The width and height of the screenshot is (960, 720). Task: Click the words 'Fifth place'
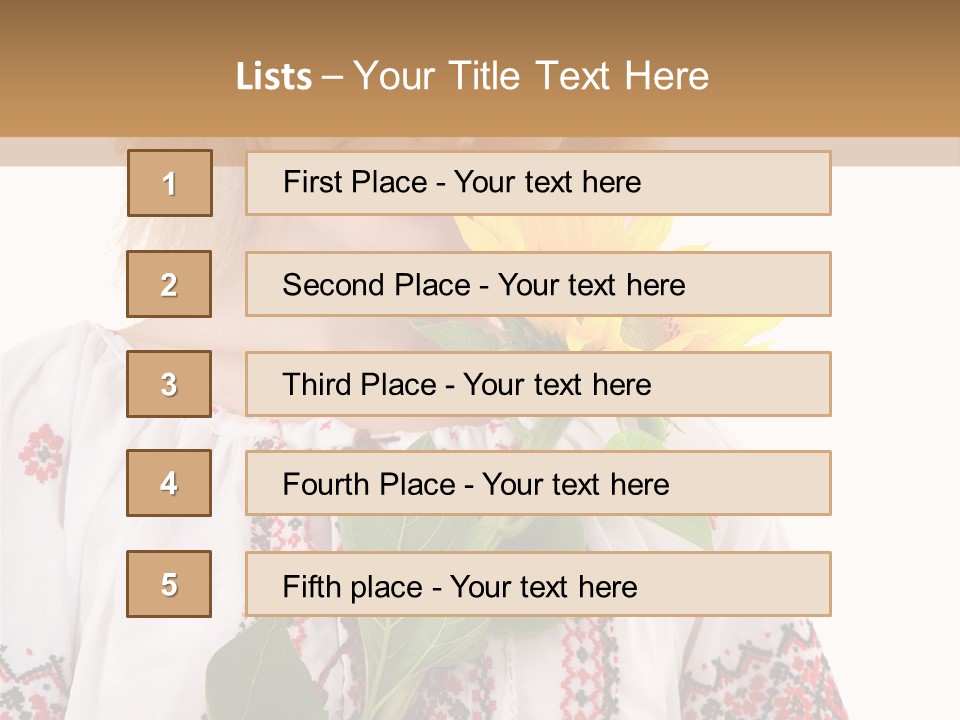pos(352,586)
